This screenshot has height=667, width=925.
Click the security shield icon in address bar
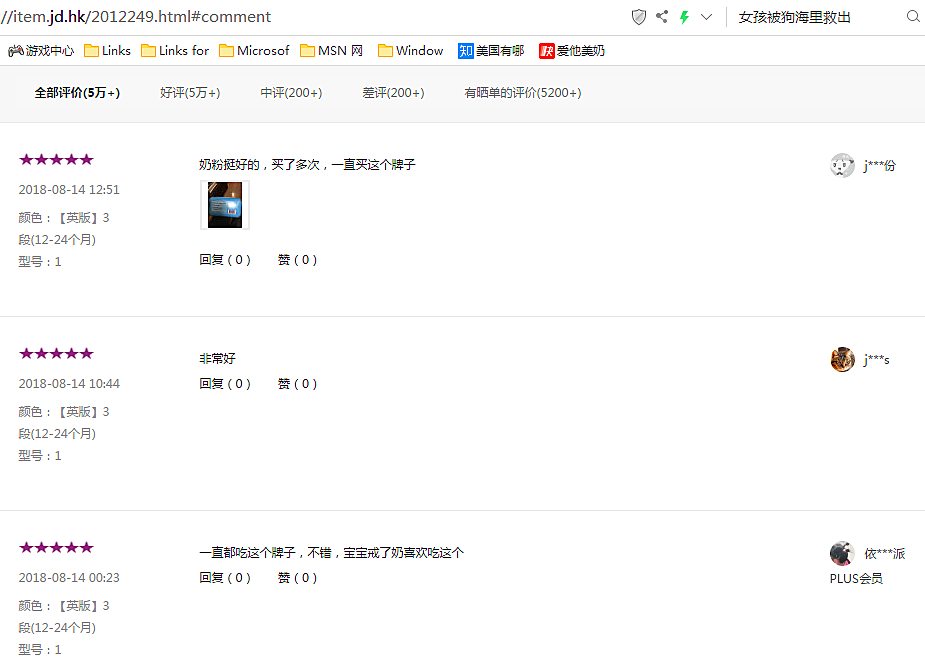(x=639, y=17)
